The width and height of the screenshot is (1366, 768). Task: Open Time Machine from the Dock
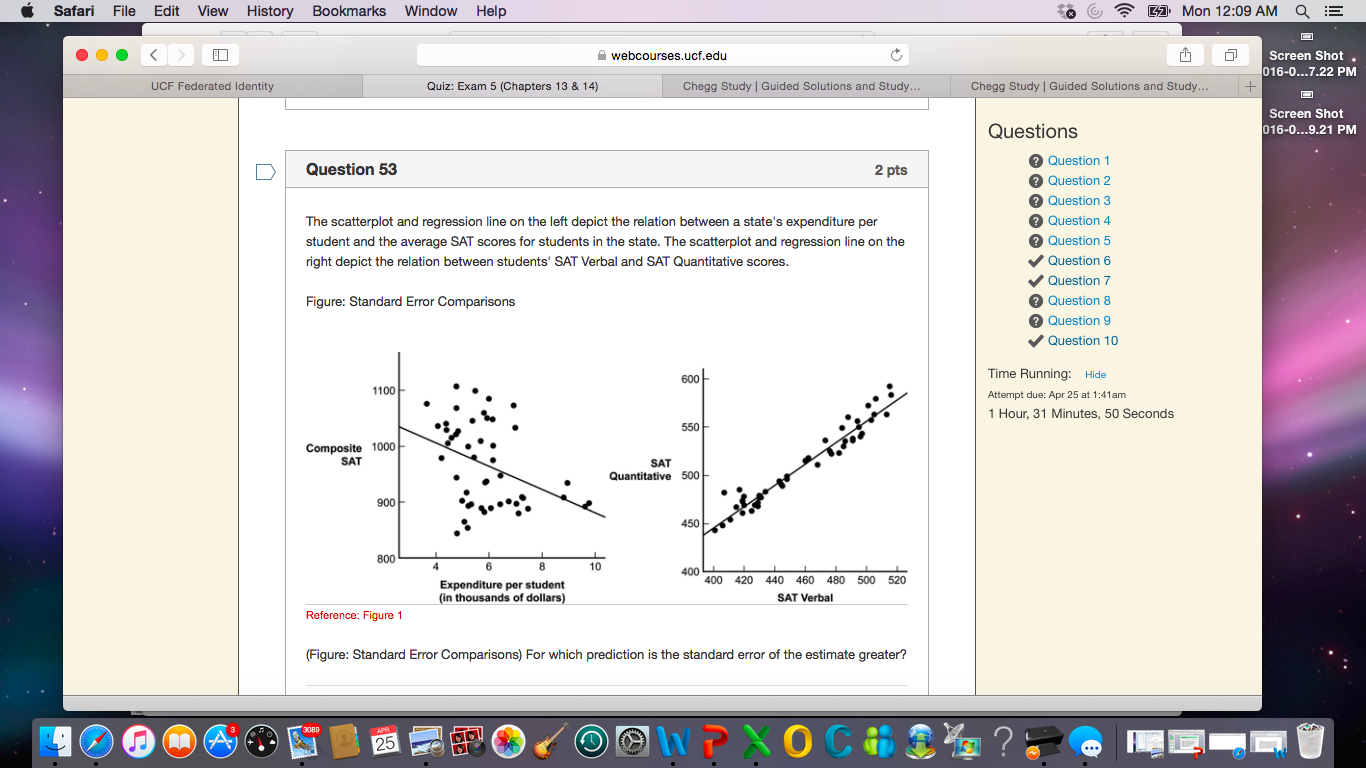click(590, 743)
